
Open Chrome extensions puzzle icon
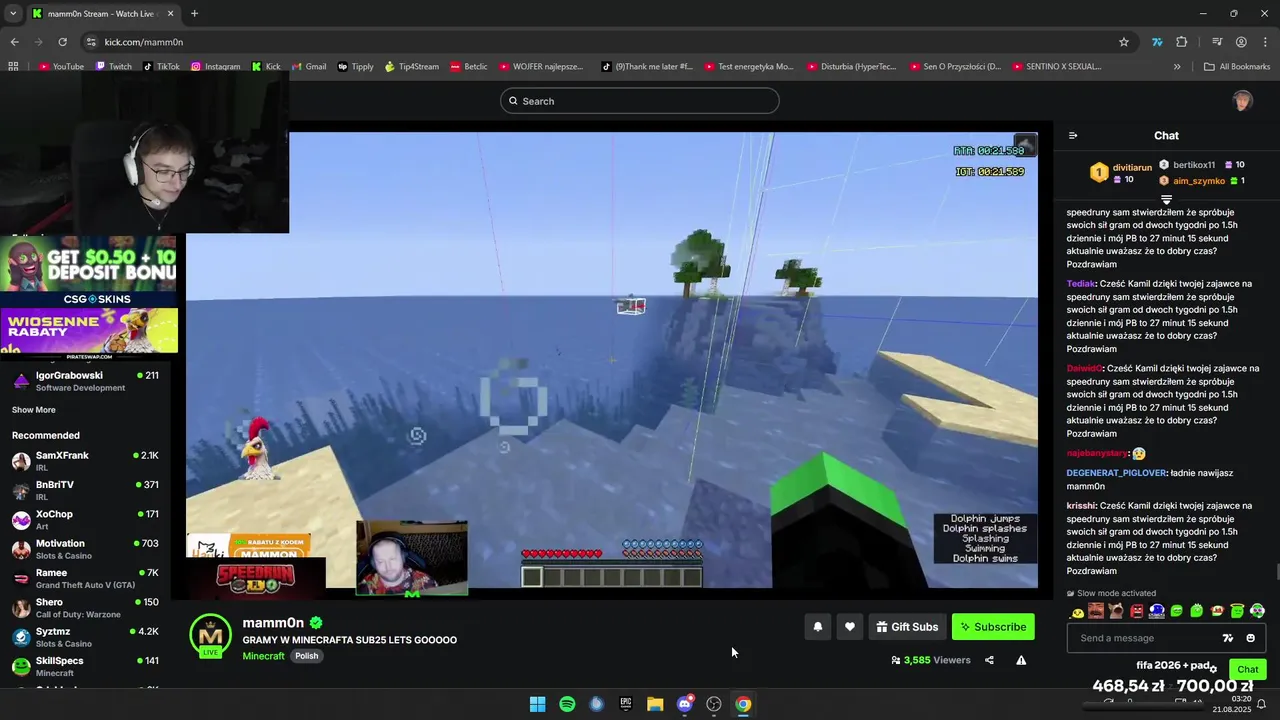(1182, 42)
